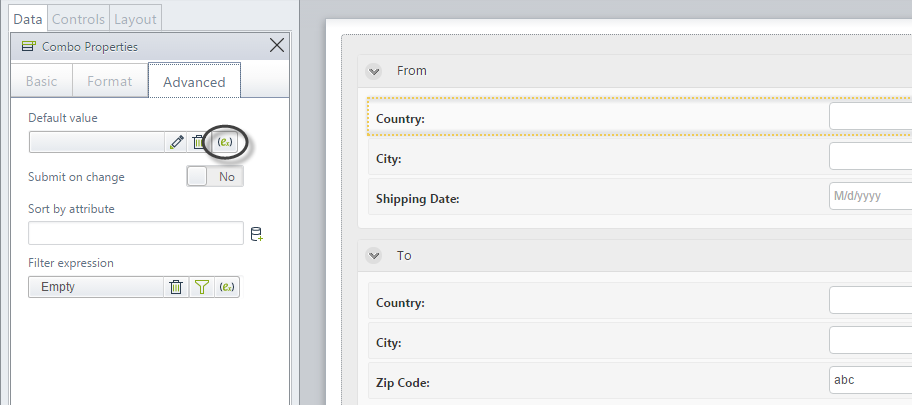Clear the Filter expression with trash icon
Image resolution: width=912 pixels, height=405 pixels.
(x=176, y=287)
